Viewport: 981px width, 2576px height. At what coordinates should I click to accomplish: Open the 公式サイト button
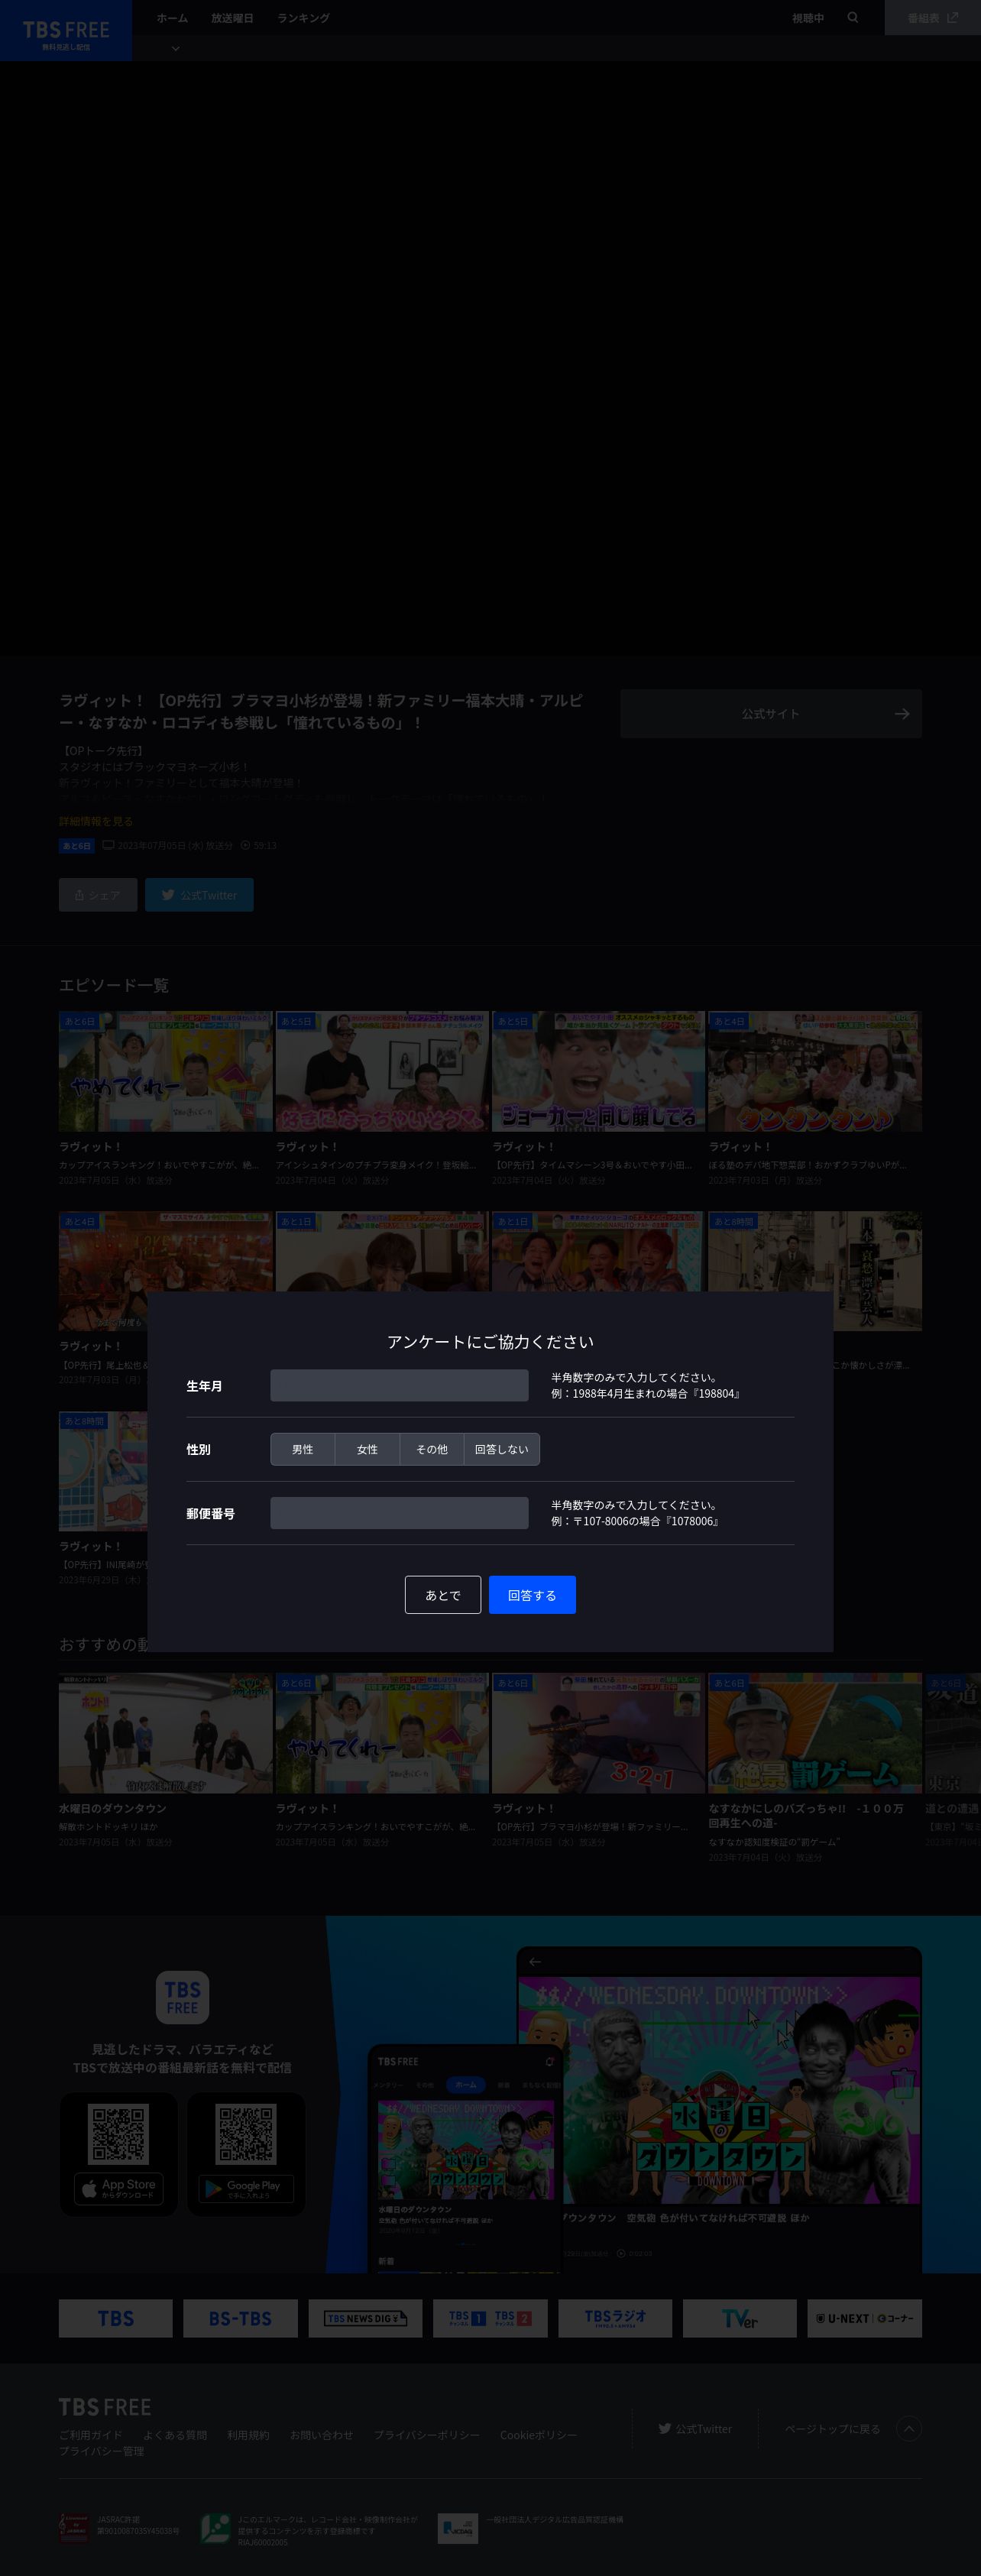[x=770, y=713]
